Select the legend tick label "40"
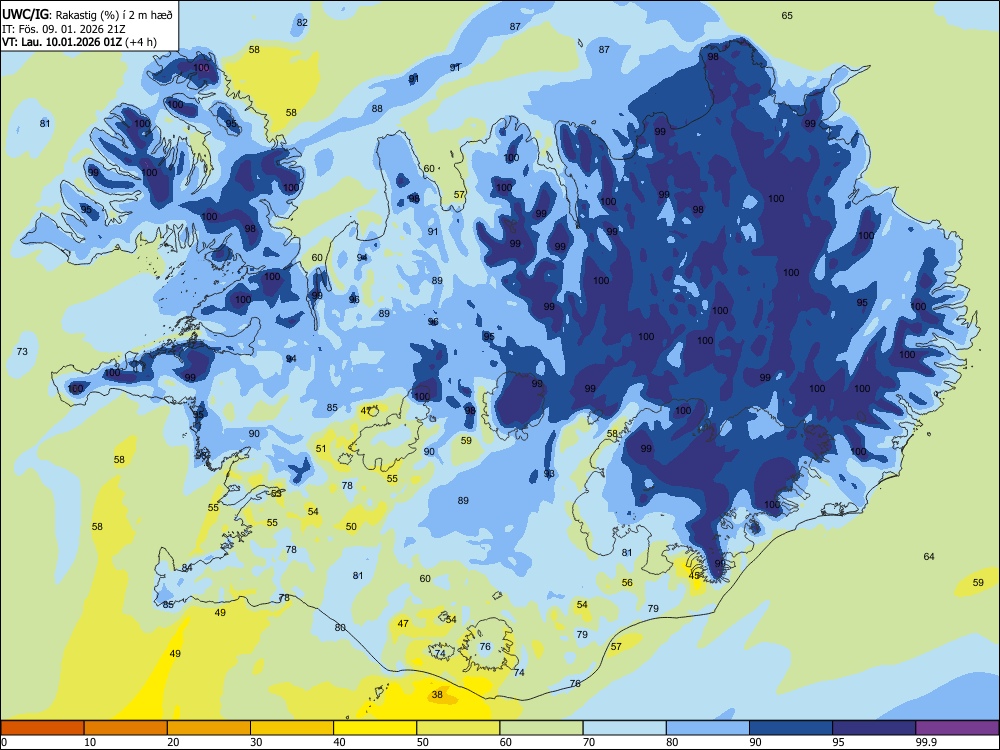1000x750 pixels. (340, 742)
